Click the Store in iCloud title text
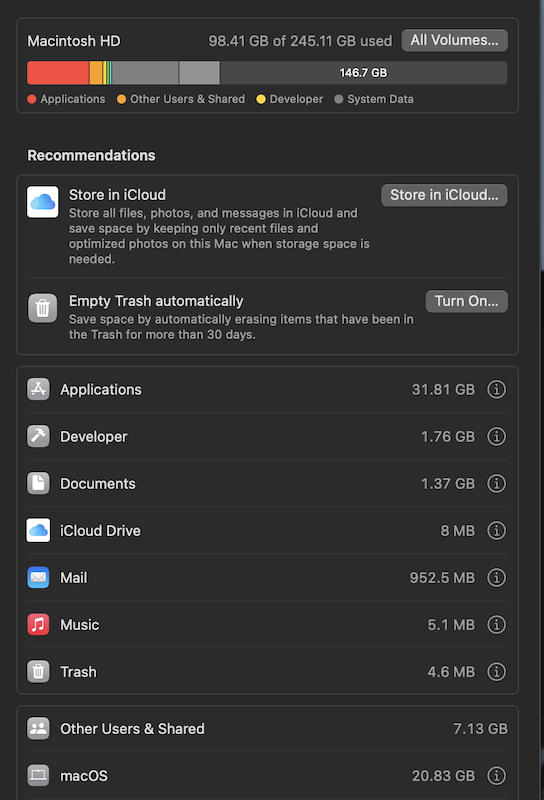 [x=117, y=194]
